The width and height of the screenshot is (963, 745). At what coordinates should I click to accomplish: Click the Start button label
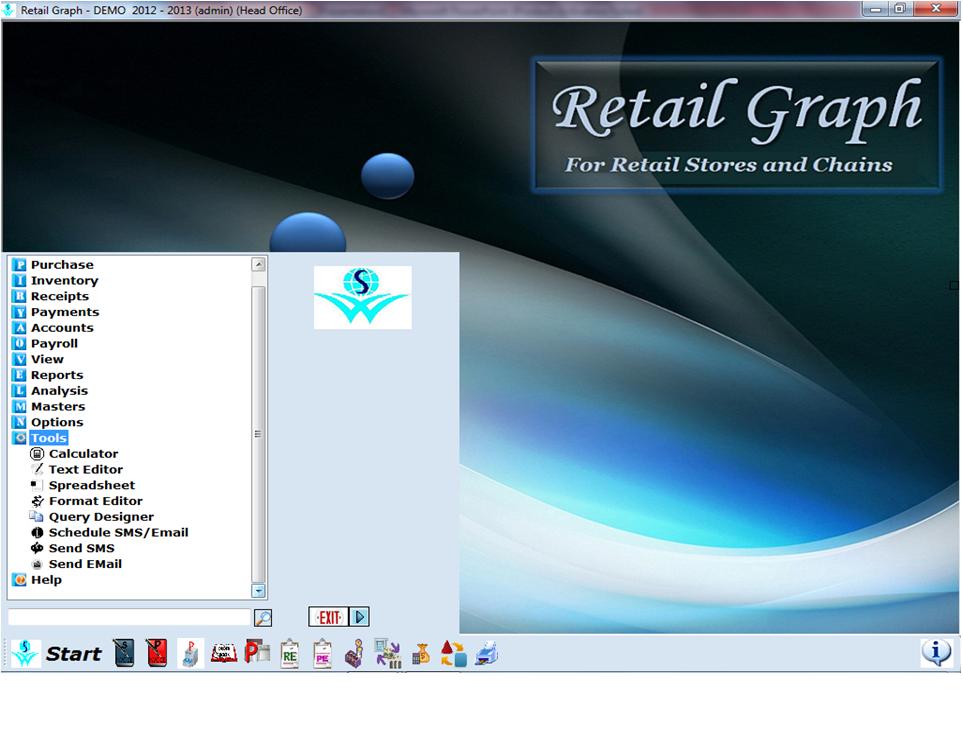[74, 654]
